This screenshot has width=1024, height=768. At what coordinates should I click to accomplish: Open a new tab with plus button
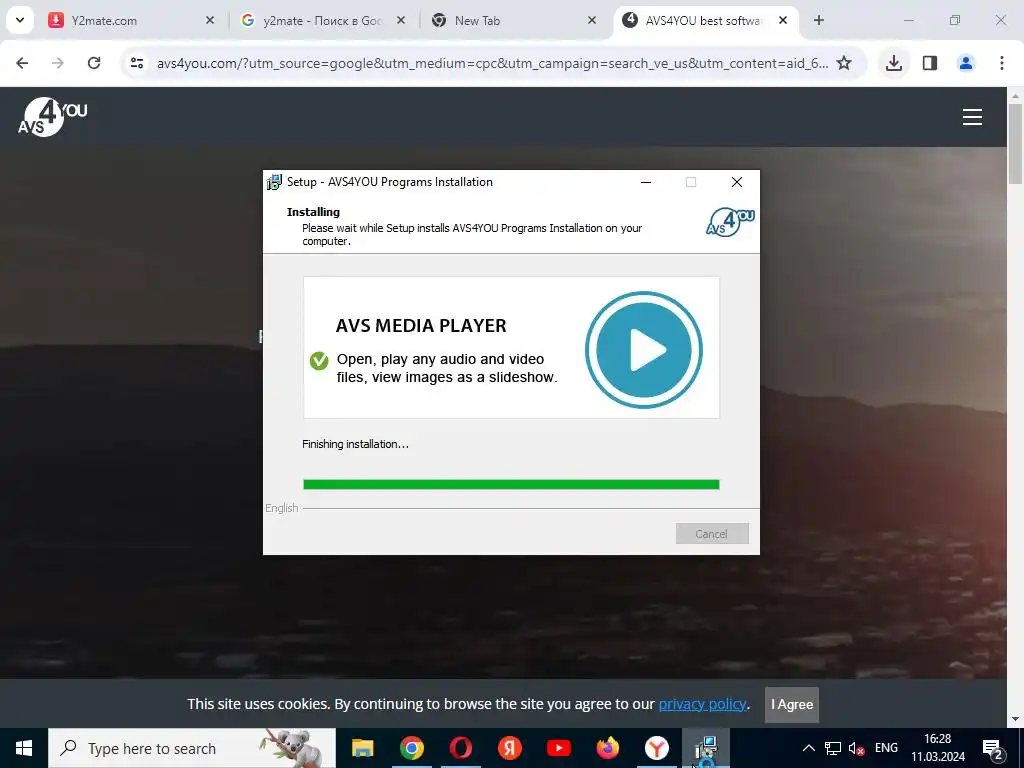819,20
